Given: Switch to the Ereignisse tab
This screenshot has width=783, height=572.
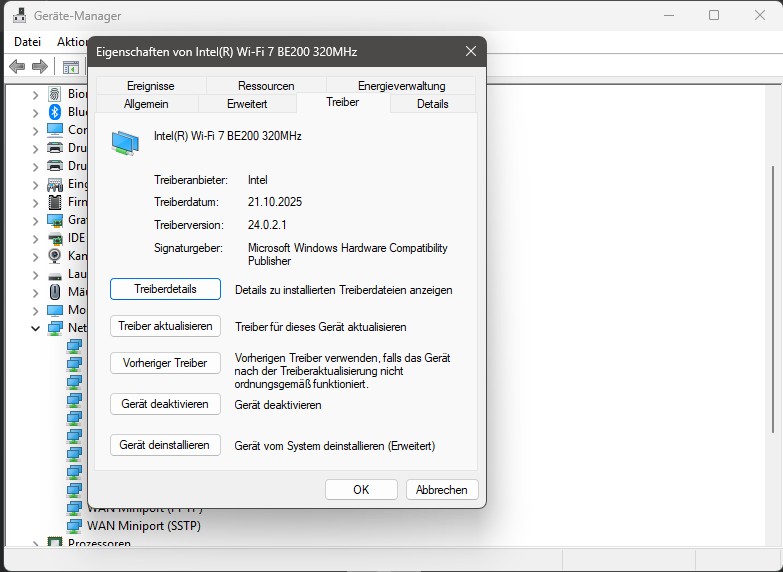Looking at the screenshot, I should pos(151,85).
